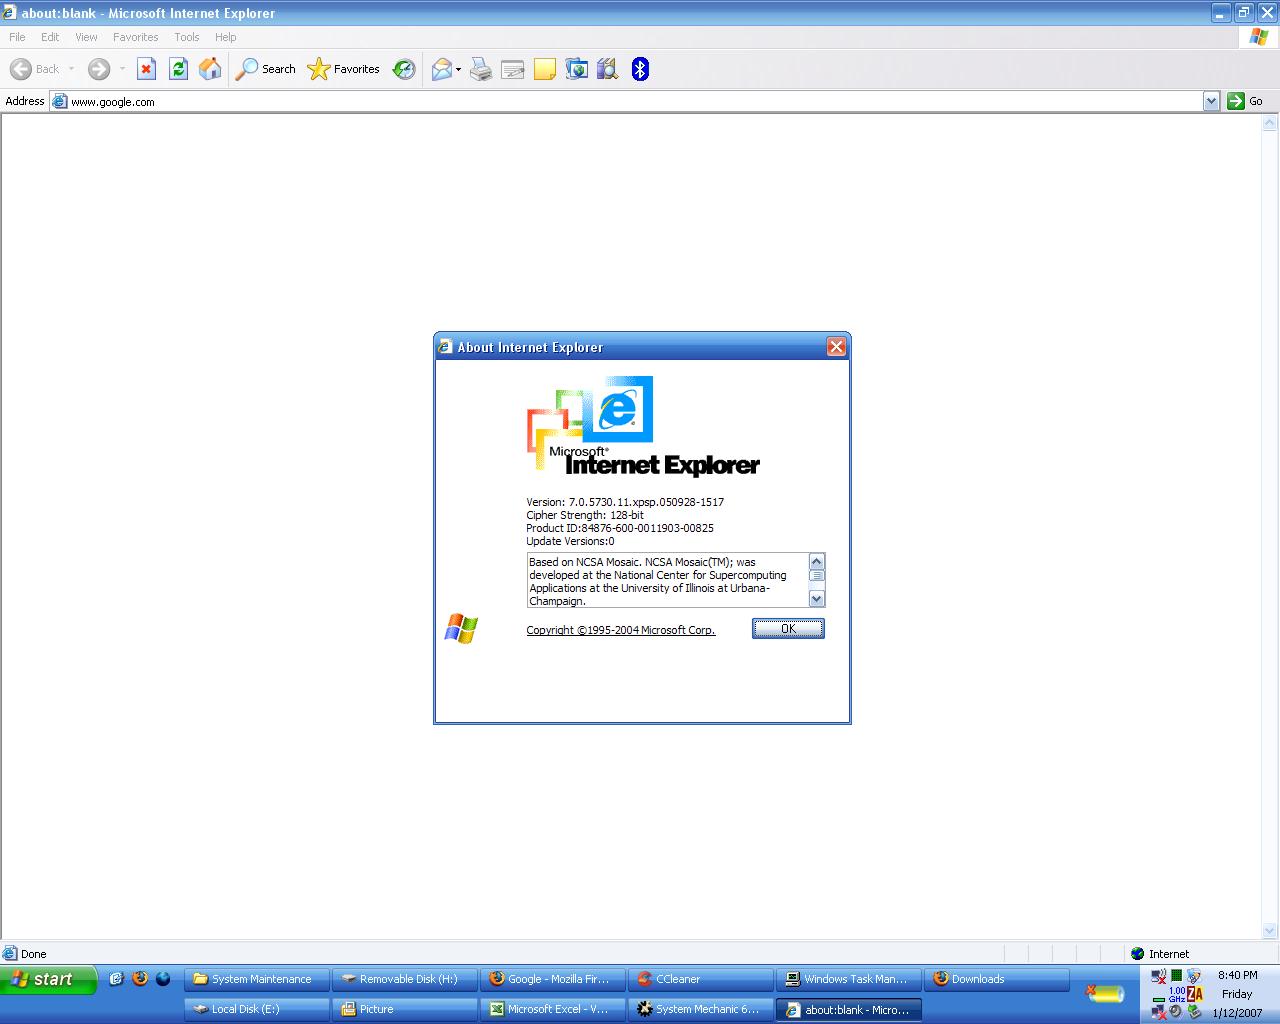Expand the Mail dropdown arrow
1280x1024 pixels.
pyautogui.click(x=458, y=69)
